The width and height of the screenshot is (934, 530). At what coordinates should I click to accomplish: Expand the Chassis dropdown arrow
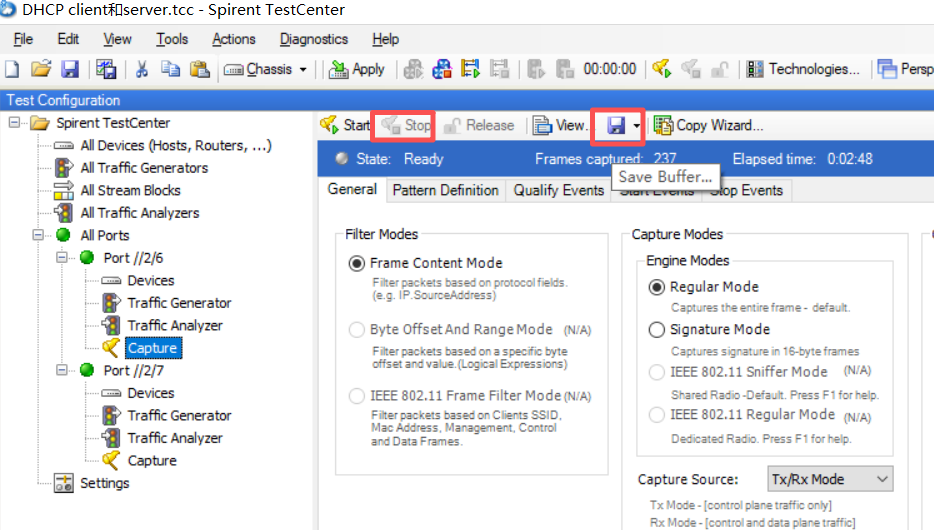[x=303, y=70]
